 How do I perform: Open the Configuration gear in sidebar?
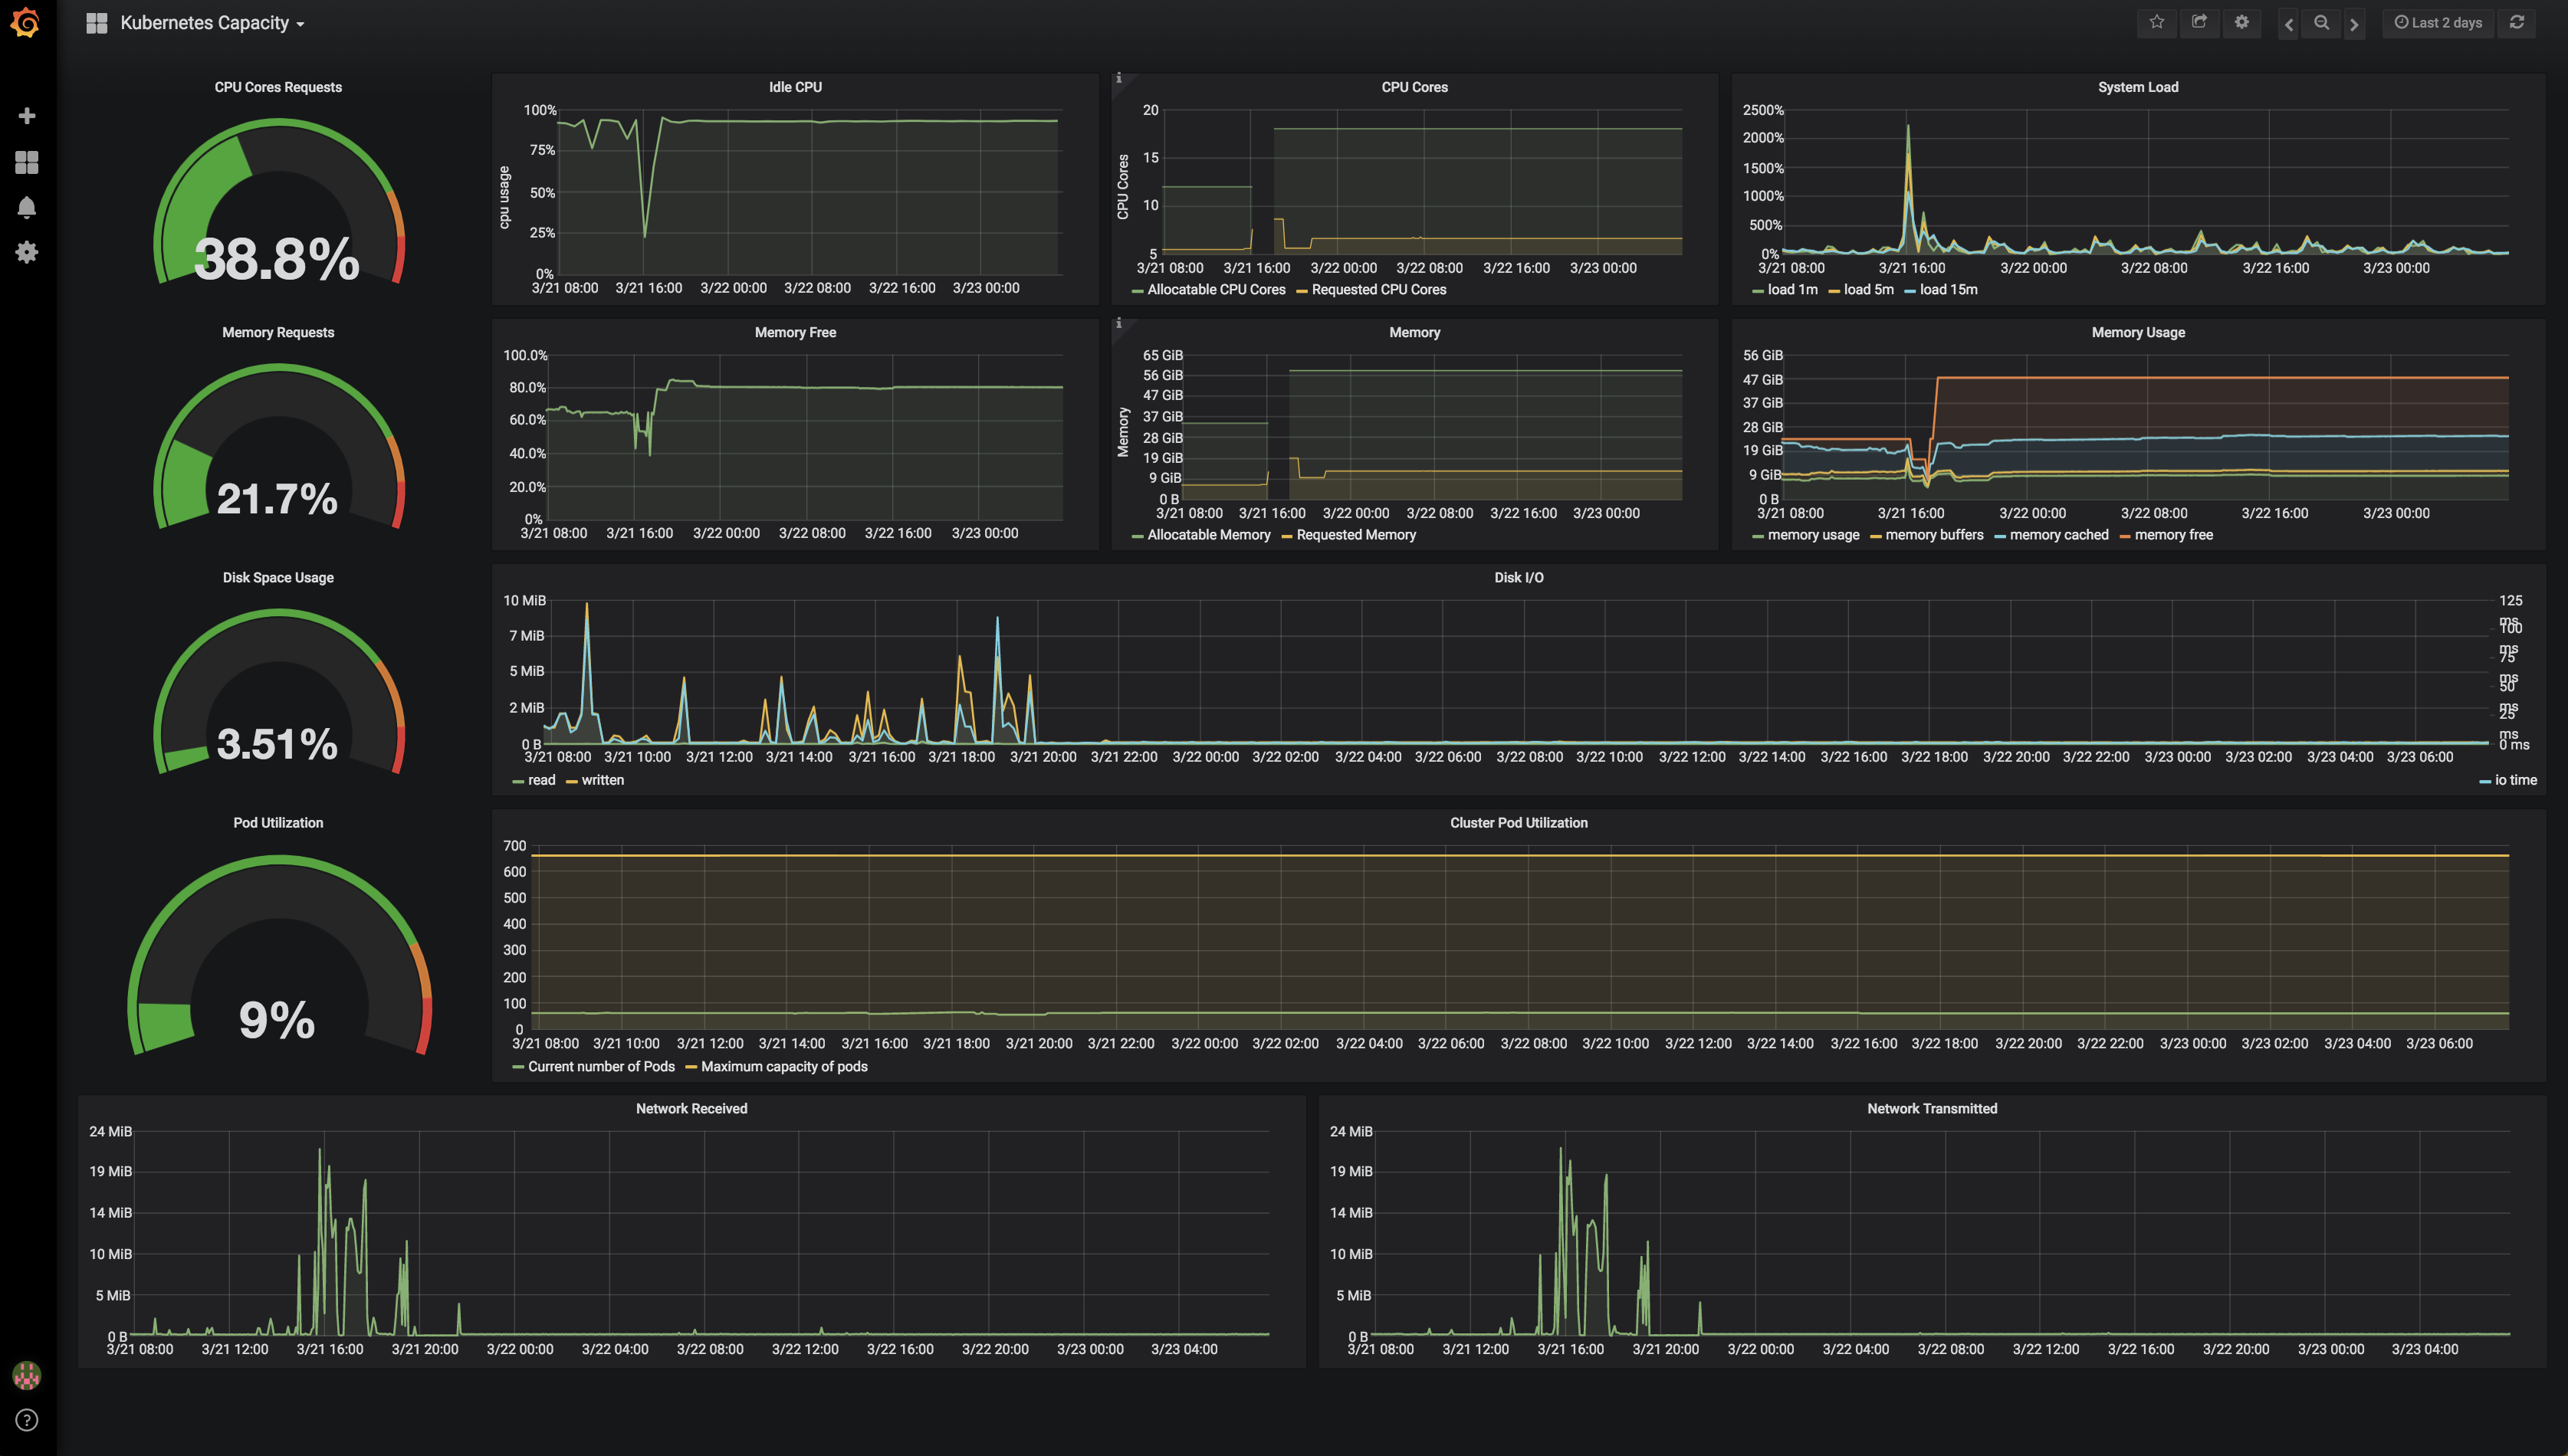(27, 252)
